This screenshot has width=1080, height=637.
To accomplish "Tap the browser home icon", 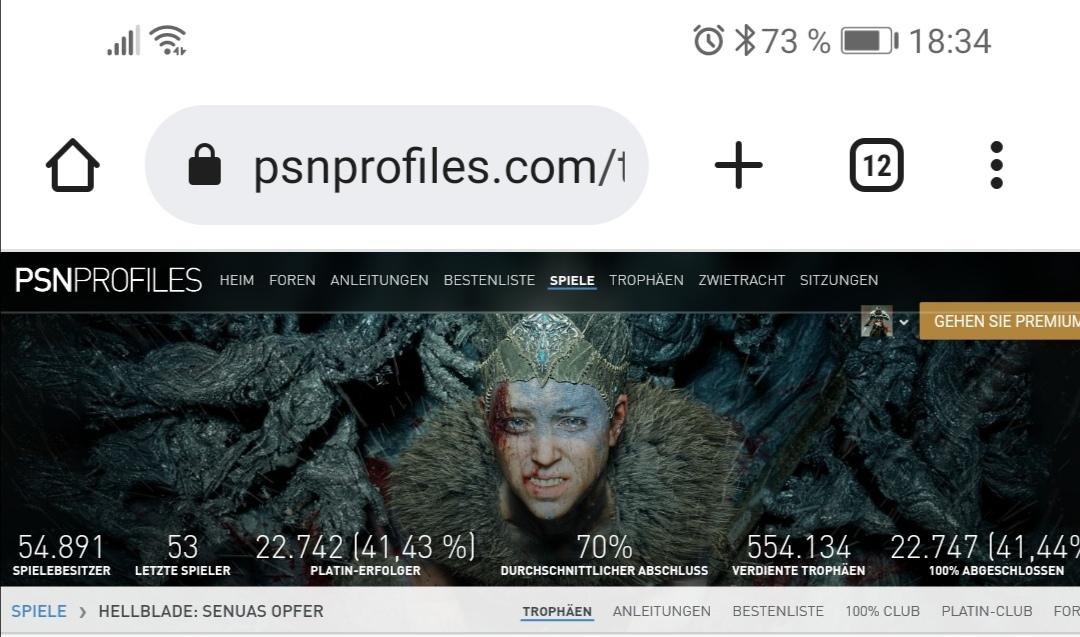I will pyautogui.click(x=73, y=165).
